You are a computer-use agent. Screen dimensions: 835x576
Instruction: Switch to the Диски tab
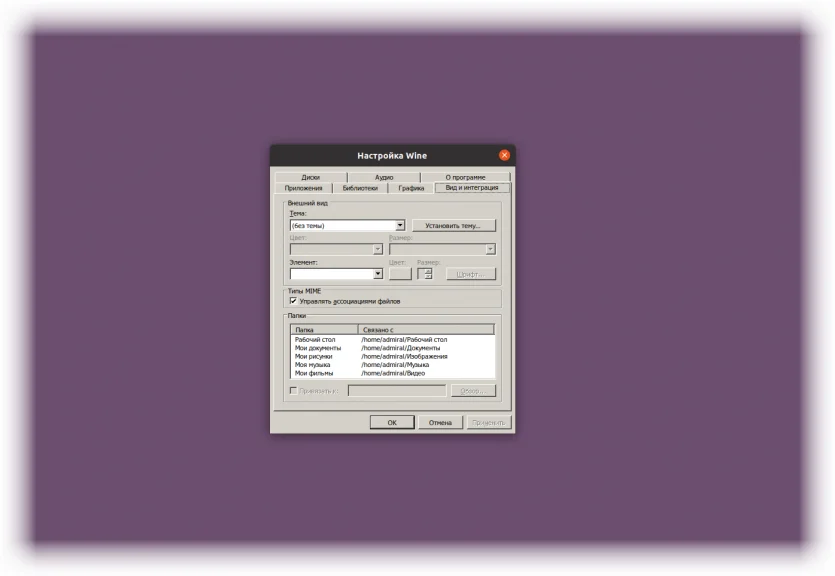click(x=310, y=177)
